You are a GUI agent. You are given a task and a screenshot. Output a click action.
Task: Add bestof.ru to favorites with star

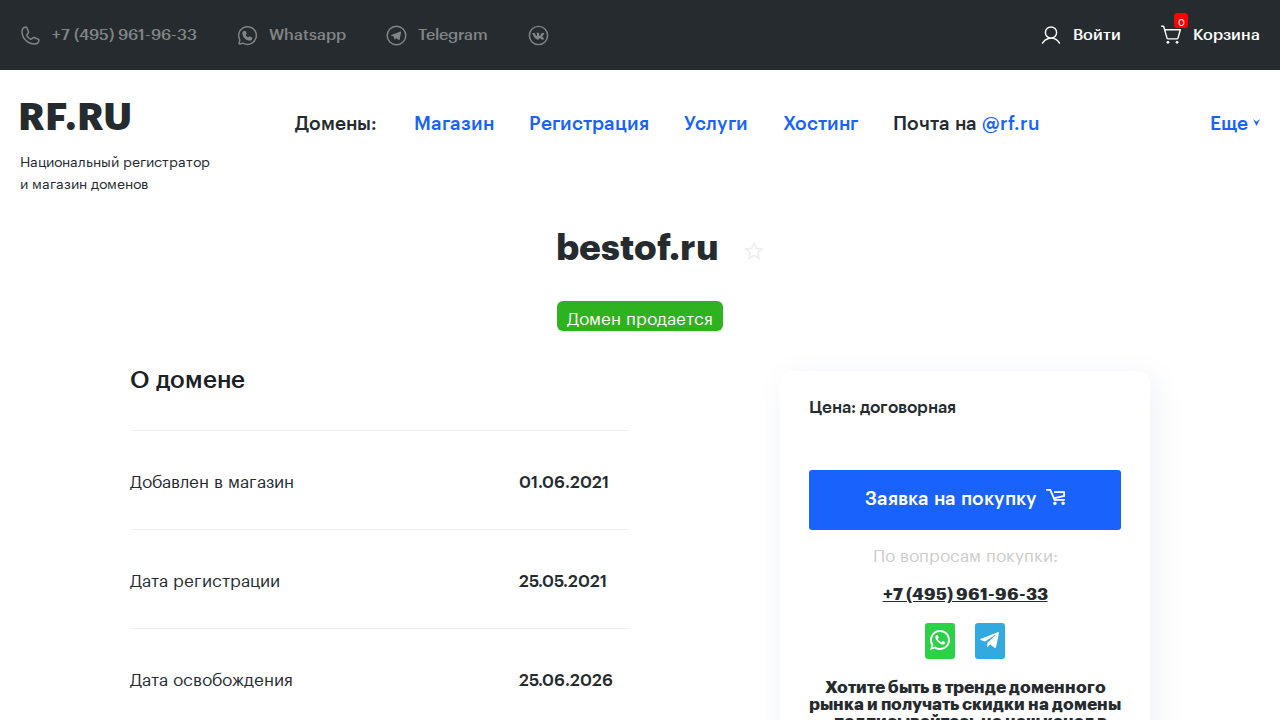pos(754,251)
